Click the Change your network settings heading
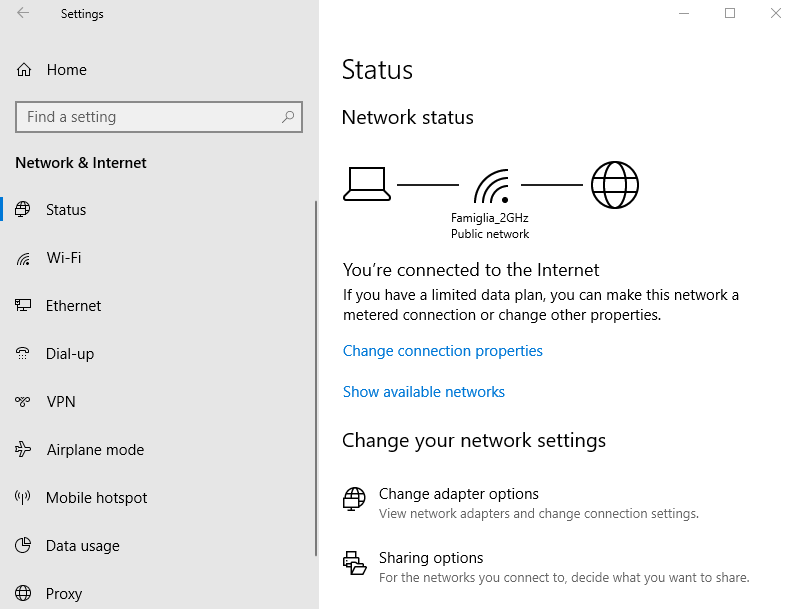789x609 pixels. pyautogui.click(x=474, y=440)
